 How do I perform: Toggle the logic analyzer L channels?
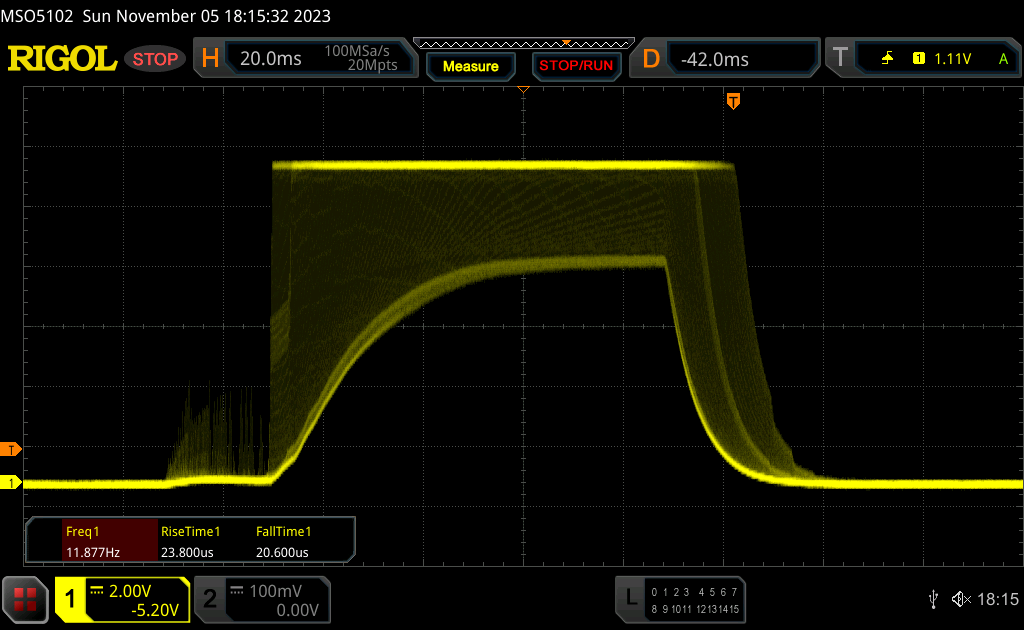pyautogui.click(x=630, y=598)
